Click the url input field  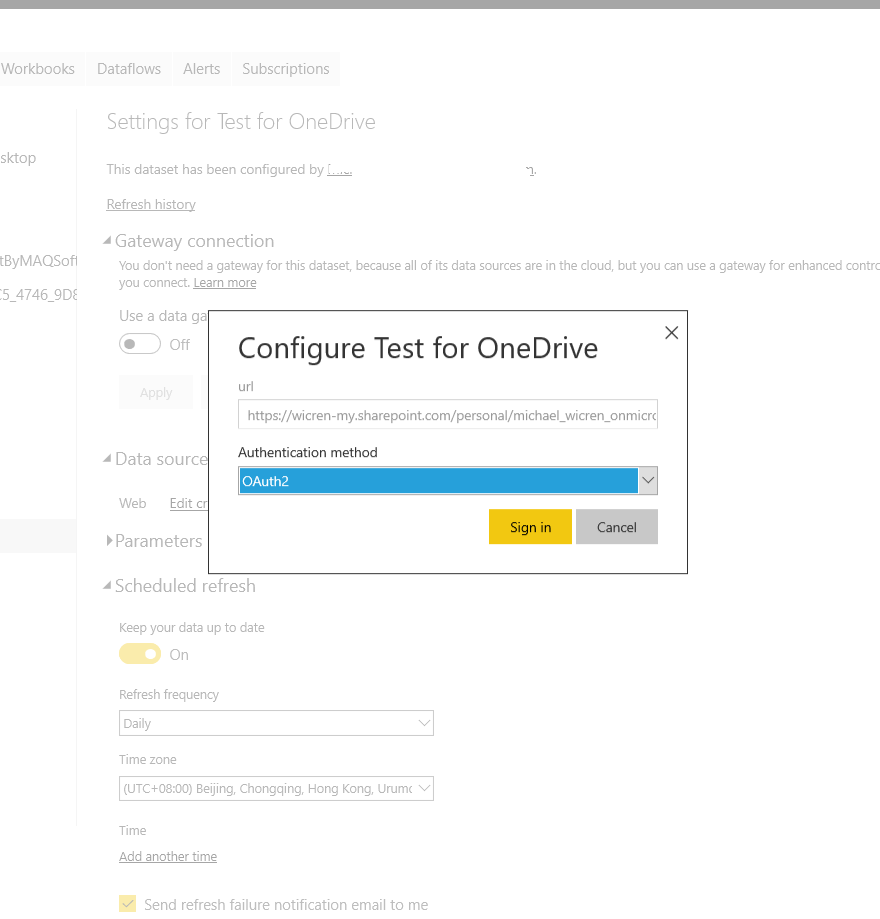[x=448, y=414]
